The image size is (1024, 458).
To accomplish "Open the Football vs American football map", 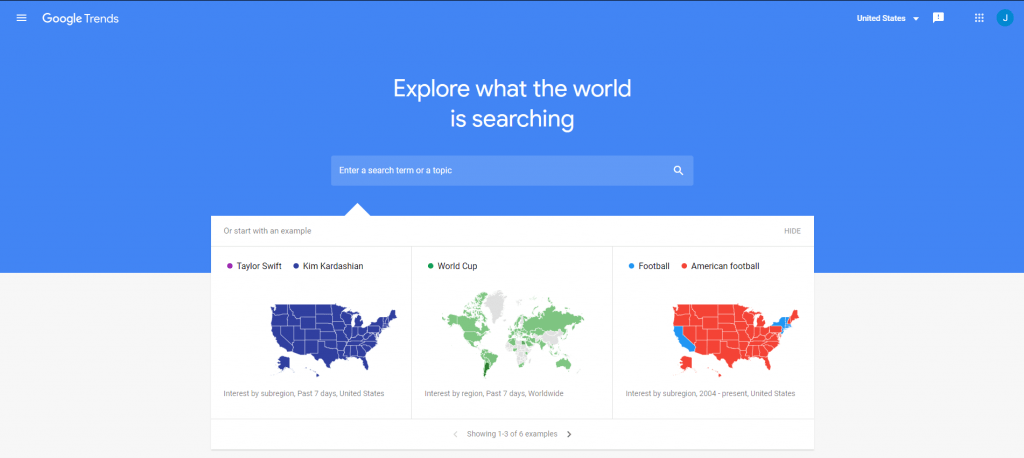I will click(733, 335).
